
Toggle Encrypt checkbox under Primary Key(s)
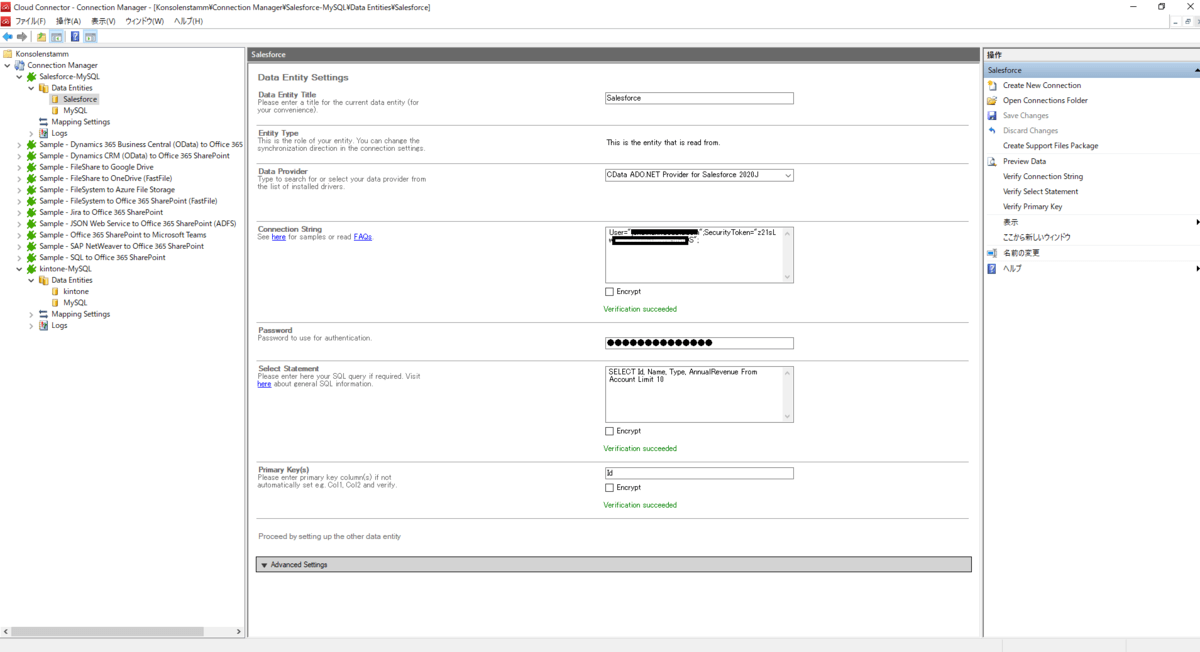609,488
